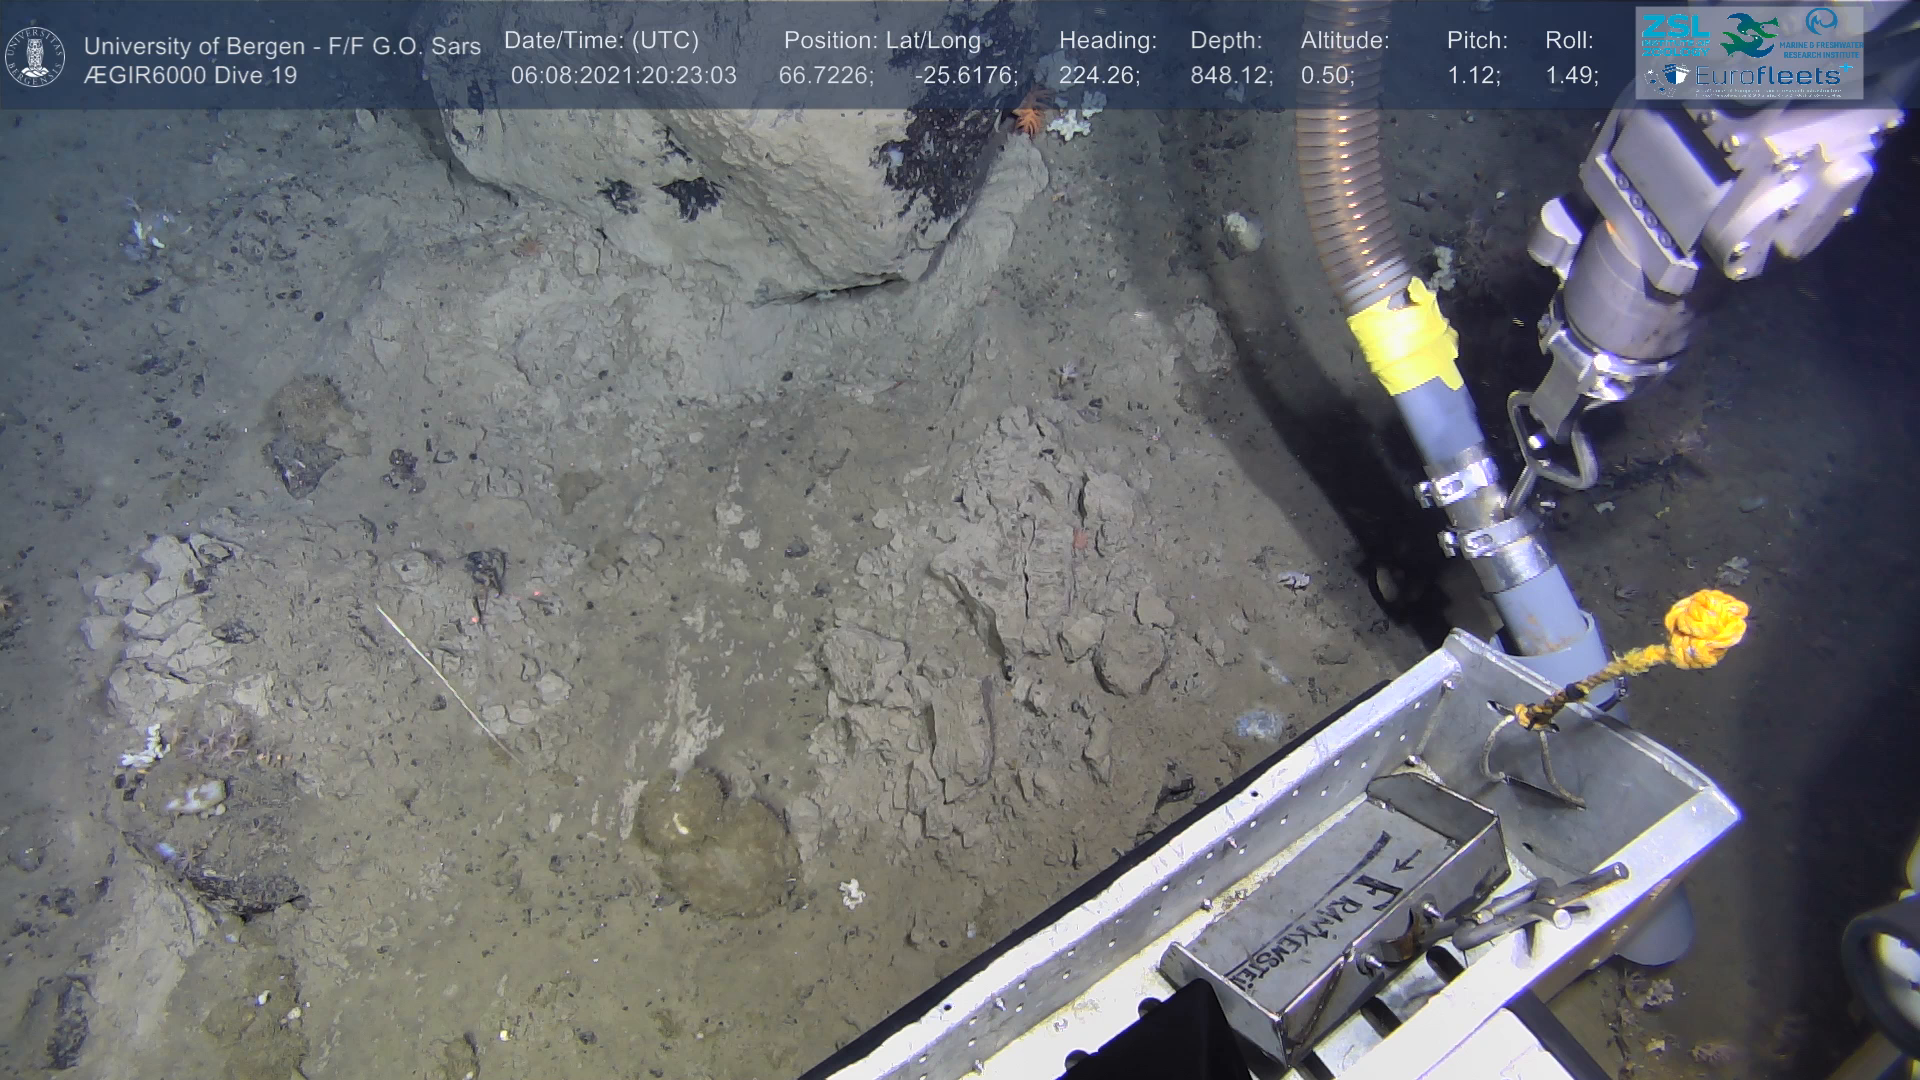This screenshot has height=1080, width=1920.
Task: Click the longitude value -25.6176
Action: pyautogui.click(x=965, y=76)
